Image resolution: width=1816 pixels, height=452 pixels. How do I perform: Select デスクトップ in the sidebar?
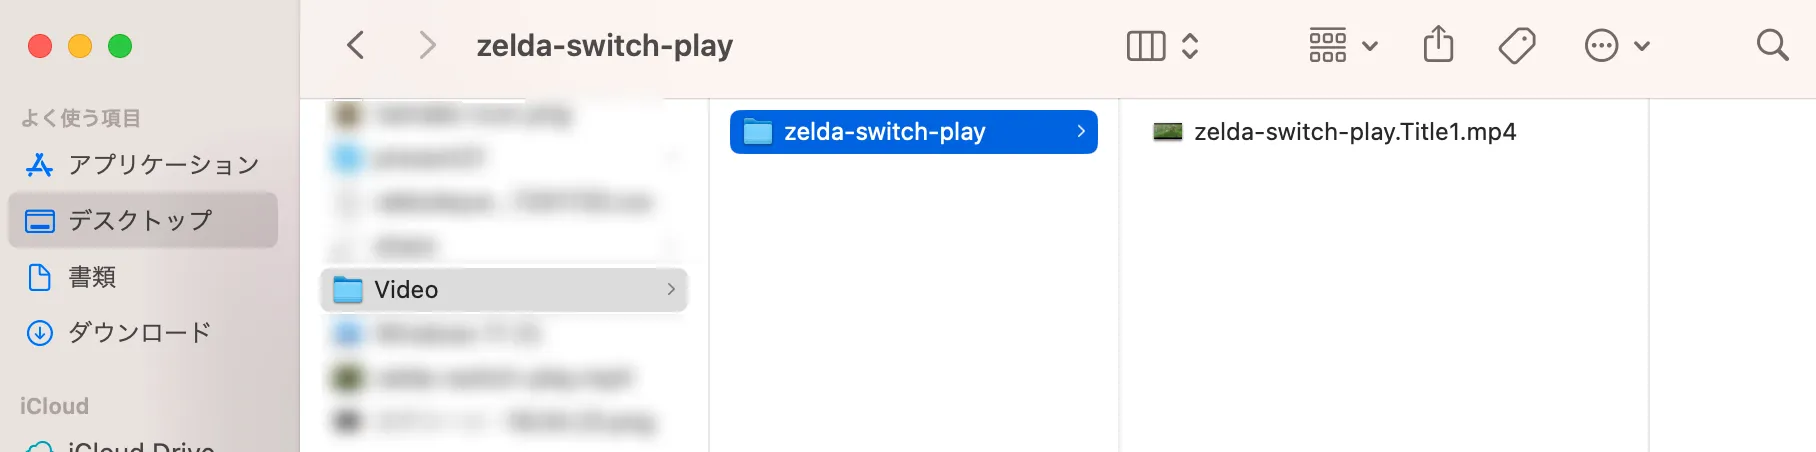[x=140, y=221]
